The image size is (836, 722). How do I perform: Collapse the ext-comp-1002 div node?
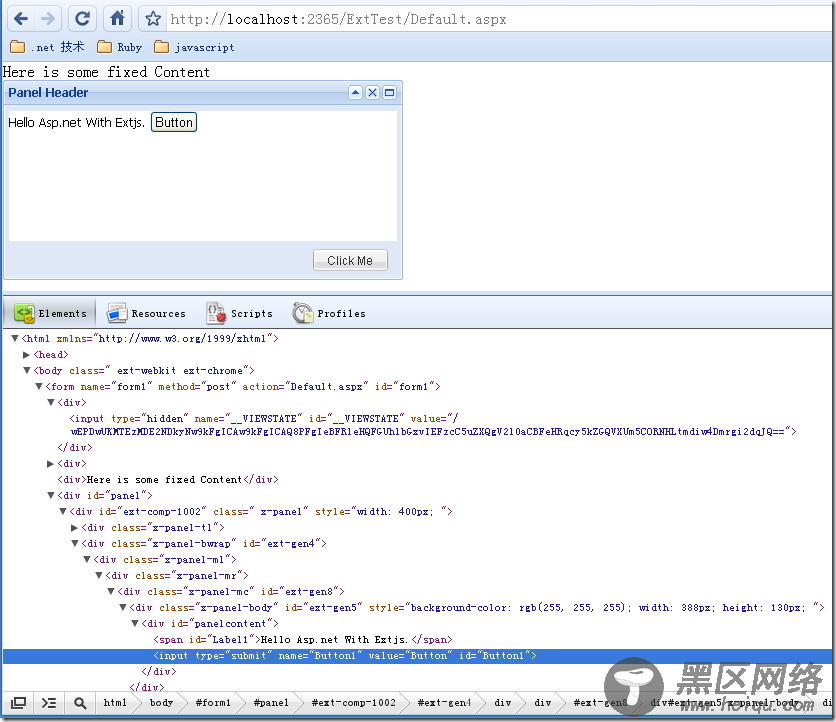(63, 511)
